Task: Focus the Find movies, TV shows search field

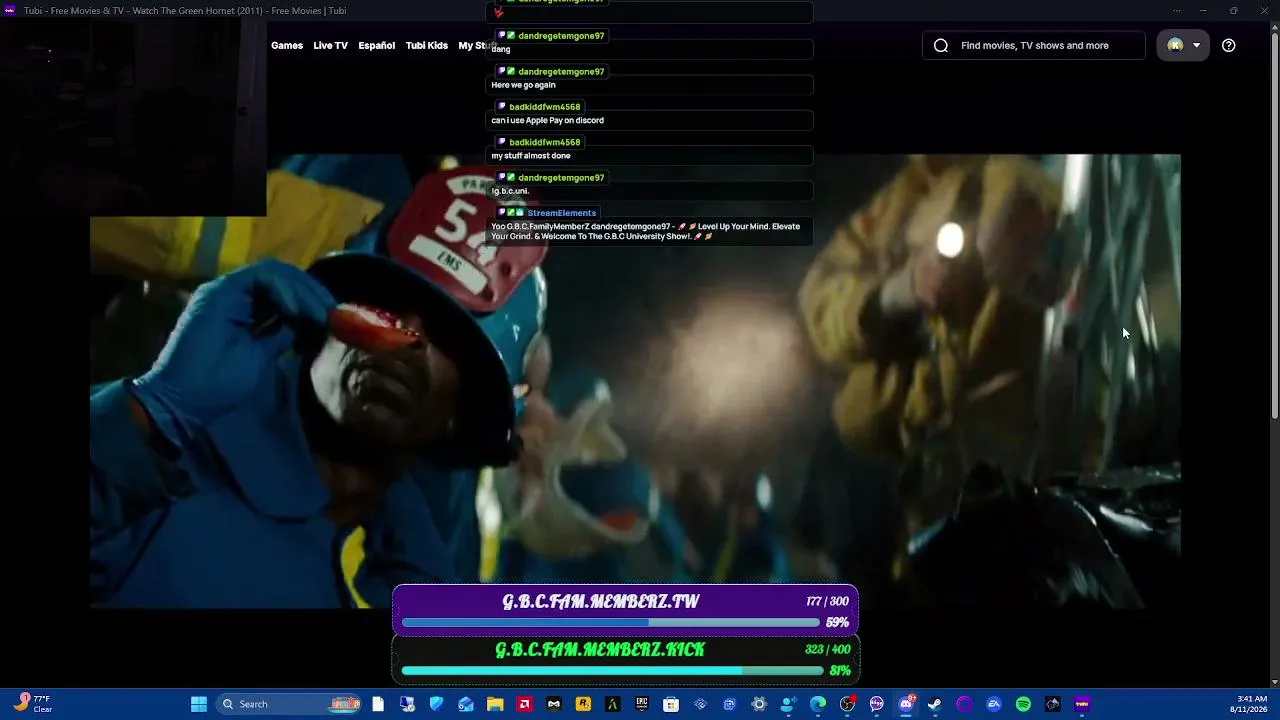Action: coord(1034,45)
